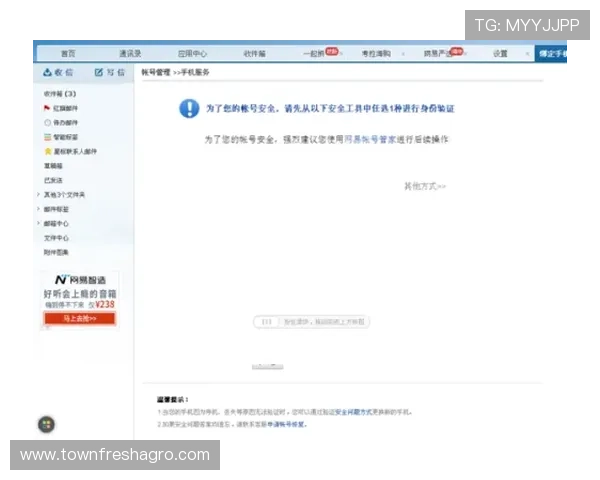Click the red badge on 一起拼 tab
Screen dimensions: 600x480
point(332,51)
